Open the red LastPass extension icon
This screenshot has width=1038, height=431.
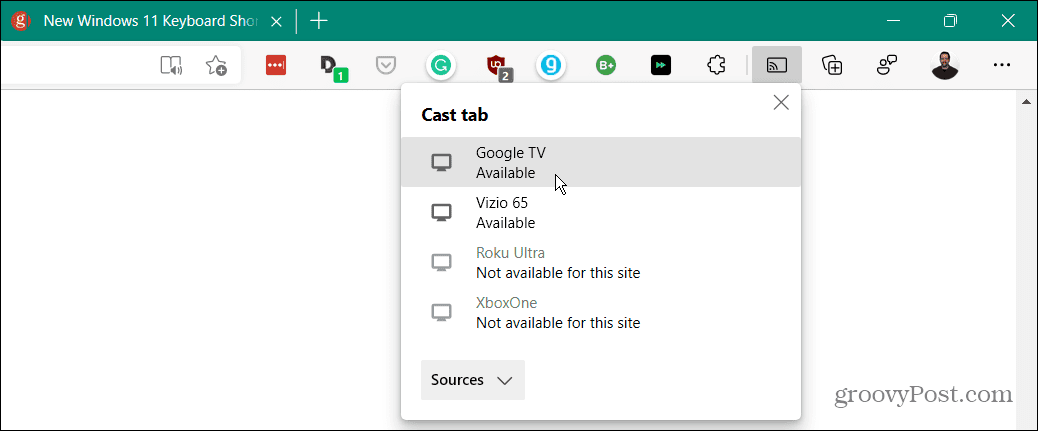(276, 65)
